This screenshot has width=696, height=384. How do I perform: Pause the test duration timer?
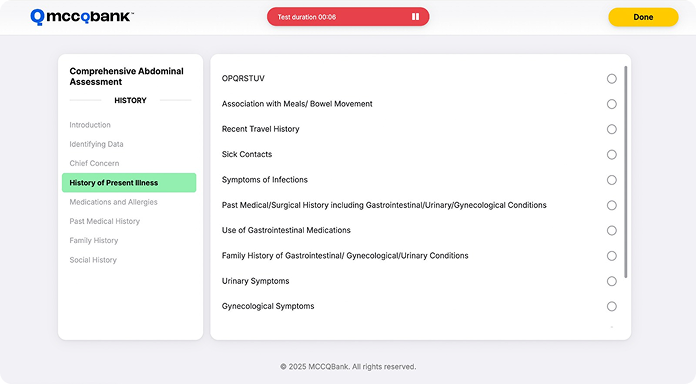pos(415,16)
